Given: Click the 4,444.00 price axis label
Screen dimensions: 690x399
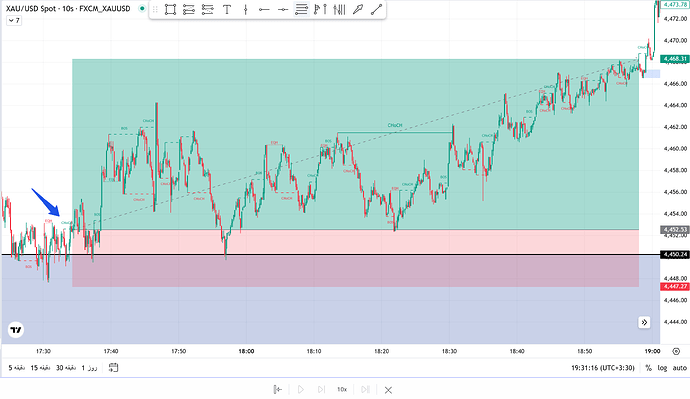Looking at the screenshot, I should 675,322.
